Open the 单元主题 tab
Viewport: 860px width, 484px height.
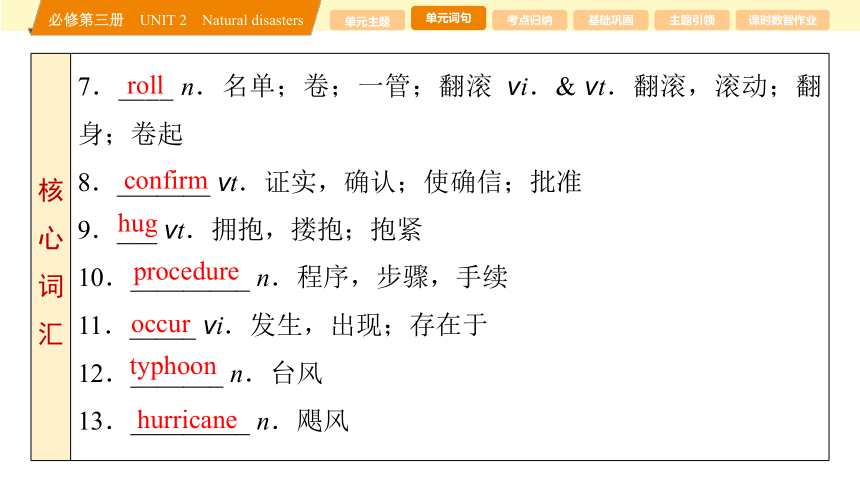367,21
